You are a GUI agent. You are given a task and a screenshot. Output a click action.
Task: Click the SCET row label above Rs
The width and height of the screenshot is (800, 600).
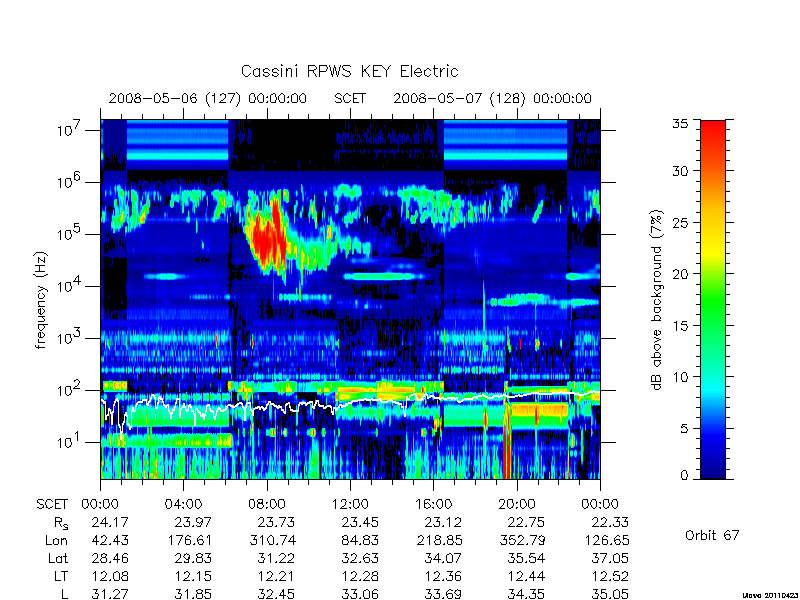point(52,505)
